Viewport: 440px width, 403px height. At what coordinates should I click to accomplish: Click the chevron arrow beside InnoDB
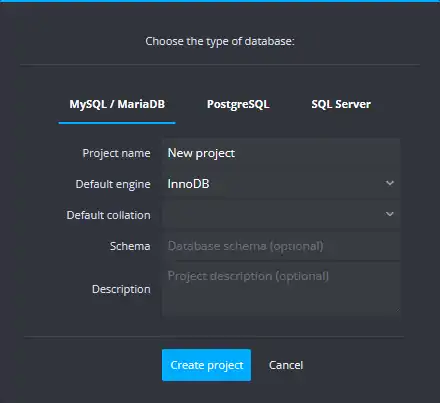(390, 183)
